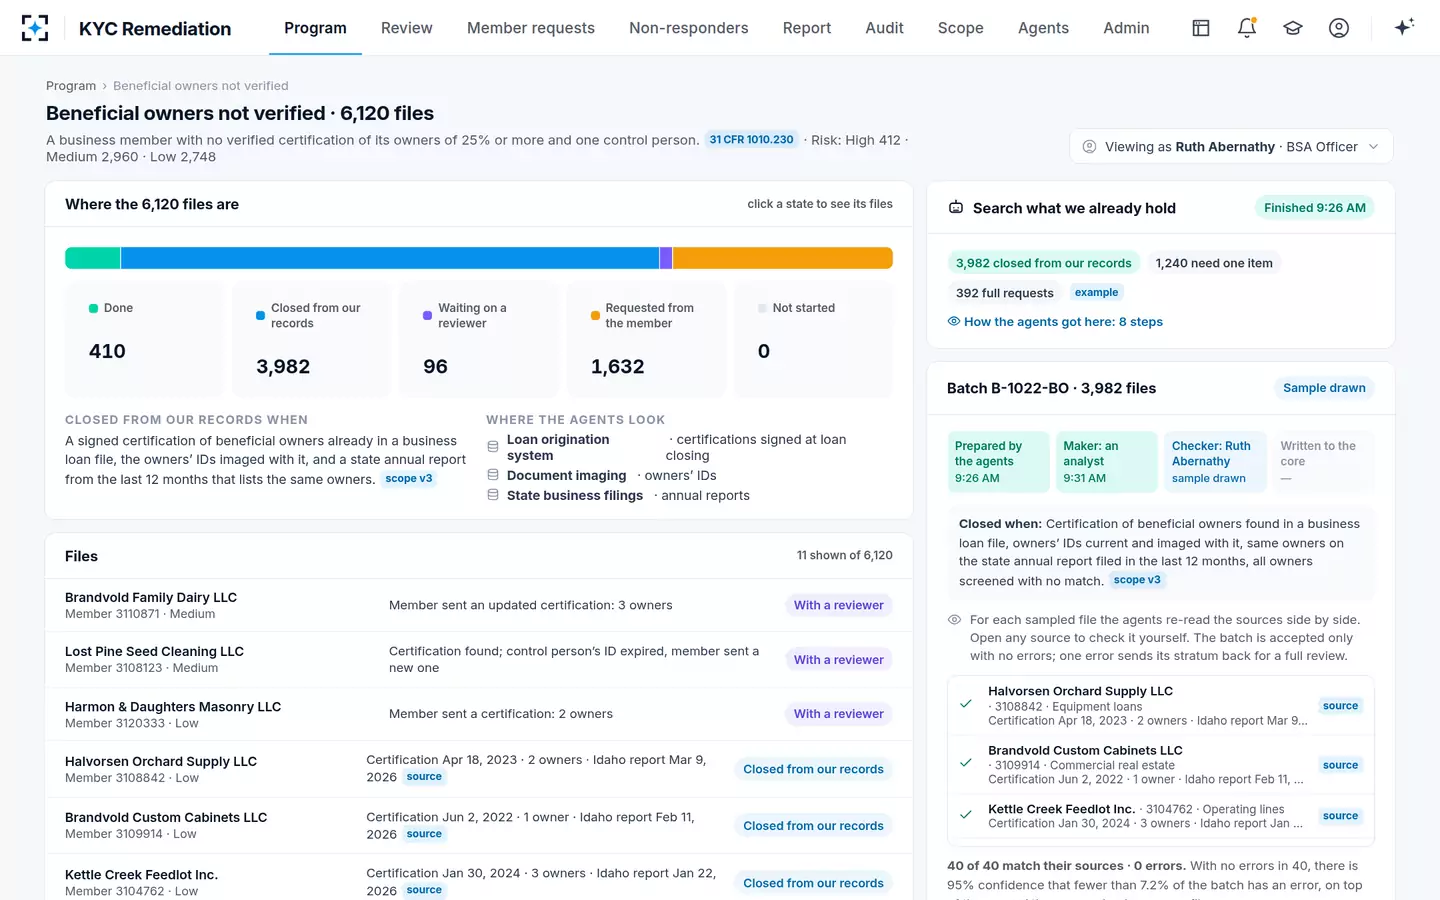The width and height of the screenshot is (1440, 900).
Task: Open the 31 CFR 1010.230 citation link
Action: pos(752,140)
